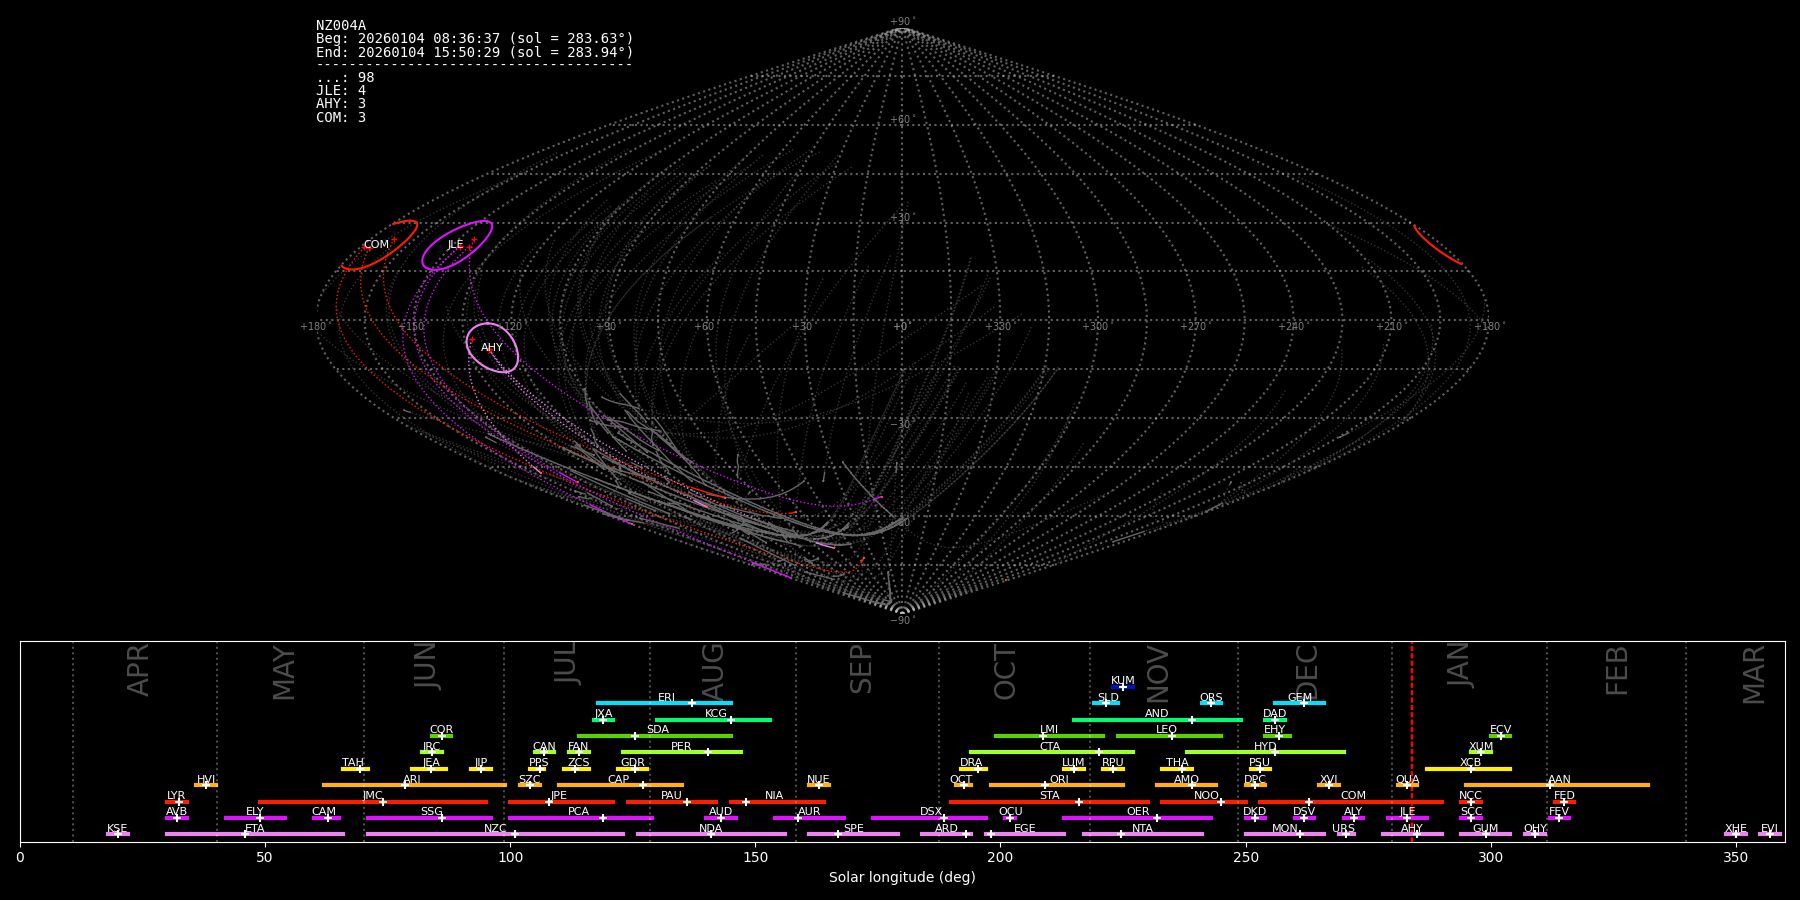Select the STA shower bar in timeline

(1049, 802)
